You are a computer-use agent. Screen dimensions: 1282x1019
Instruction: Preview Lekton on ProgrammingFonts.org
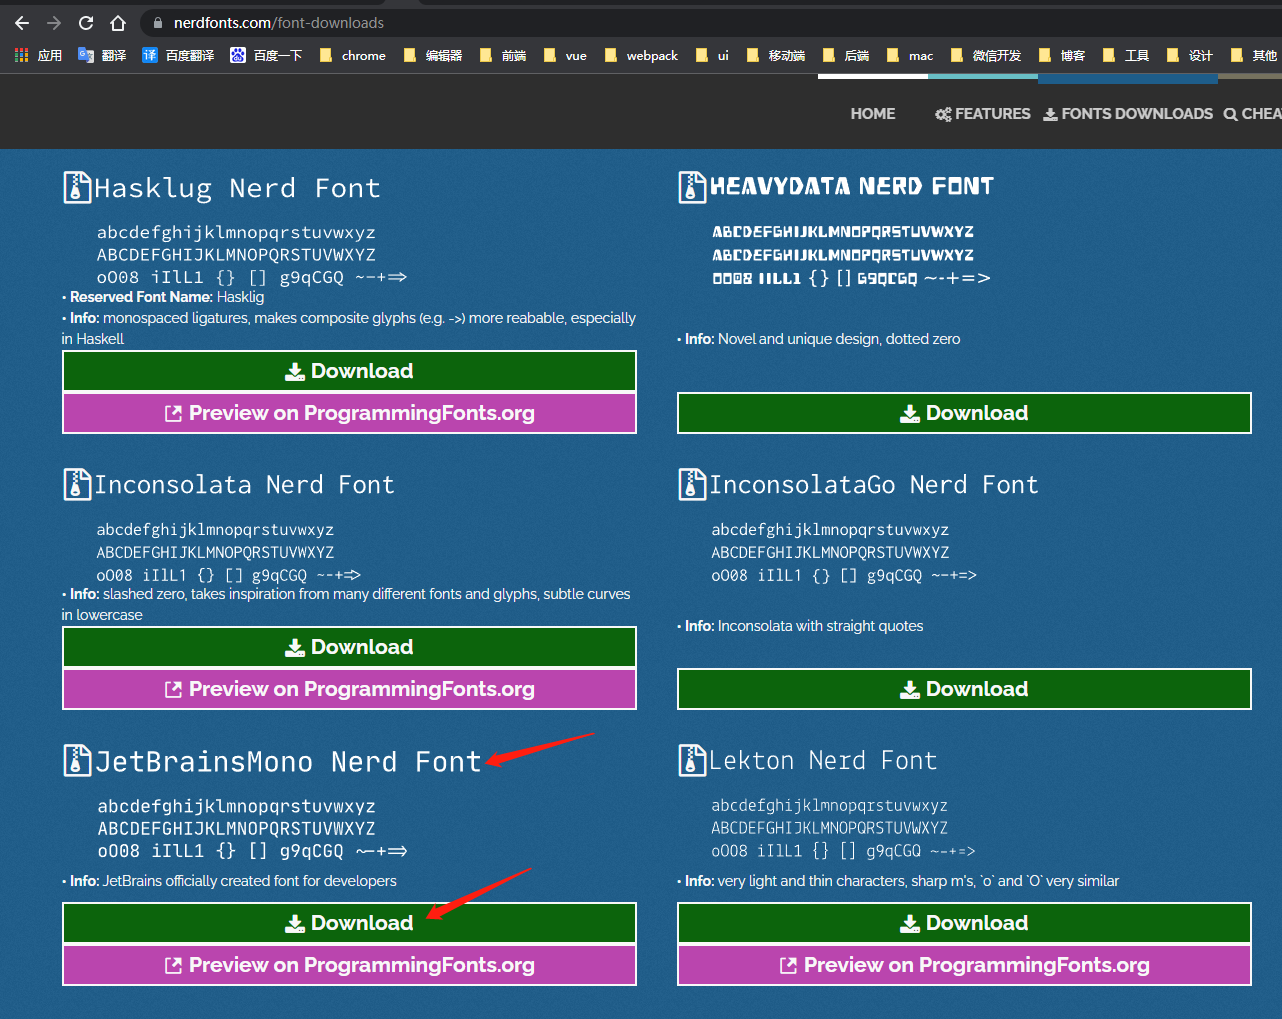964,965
